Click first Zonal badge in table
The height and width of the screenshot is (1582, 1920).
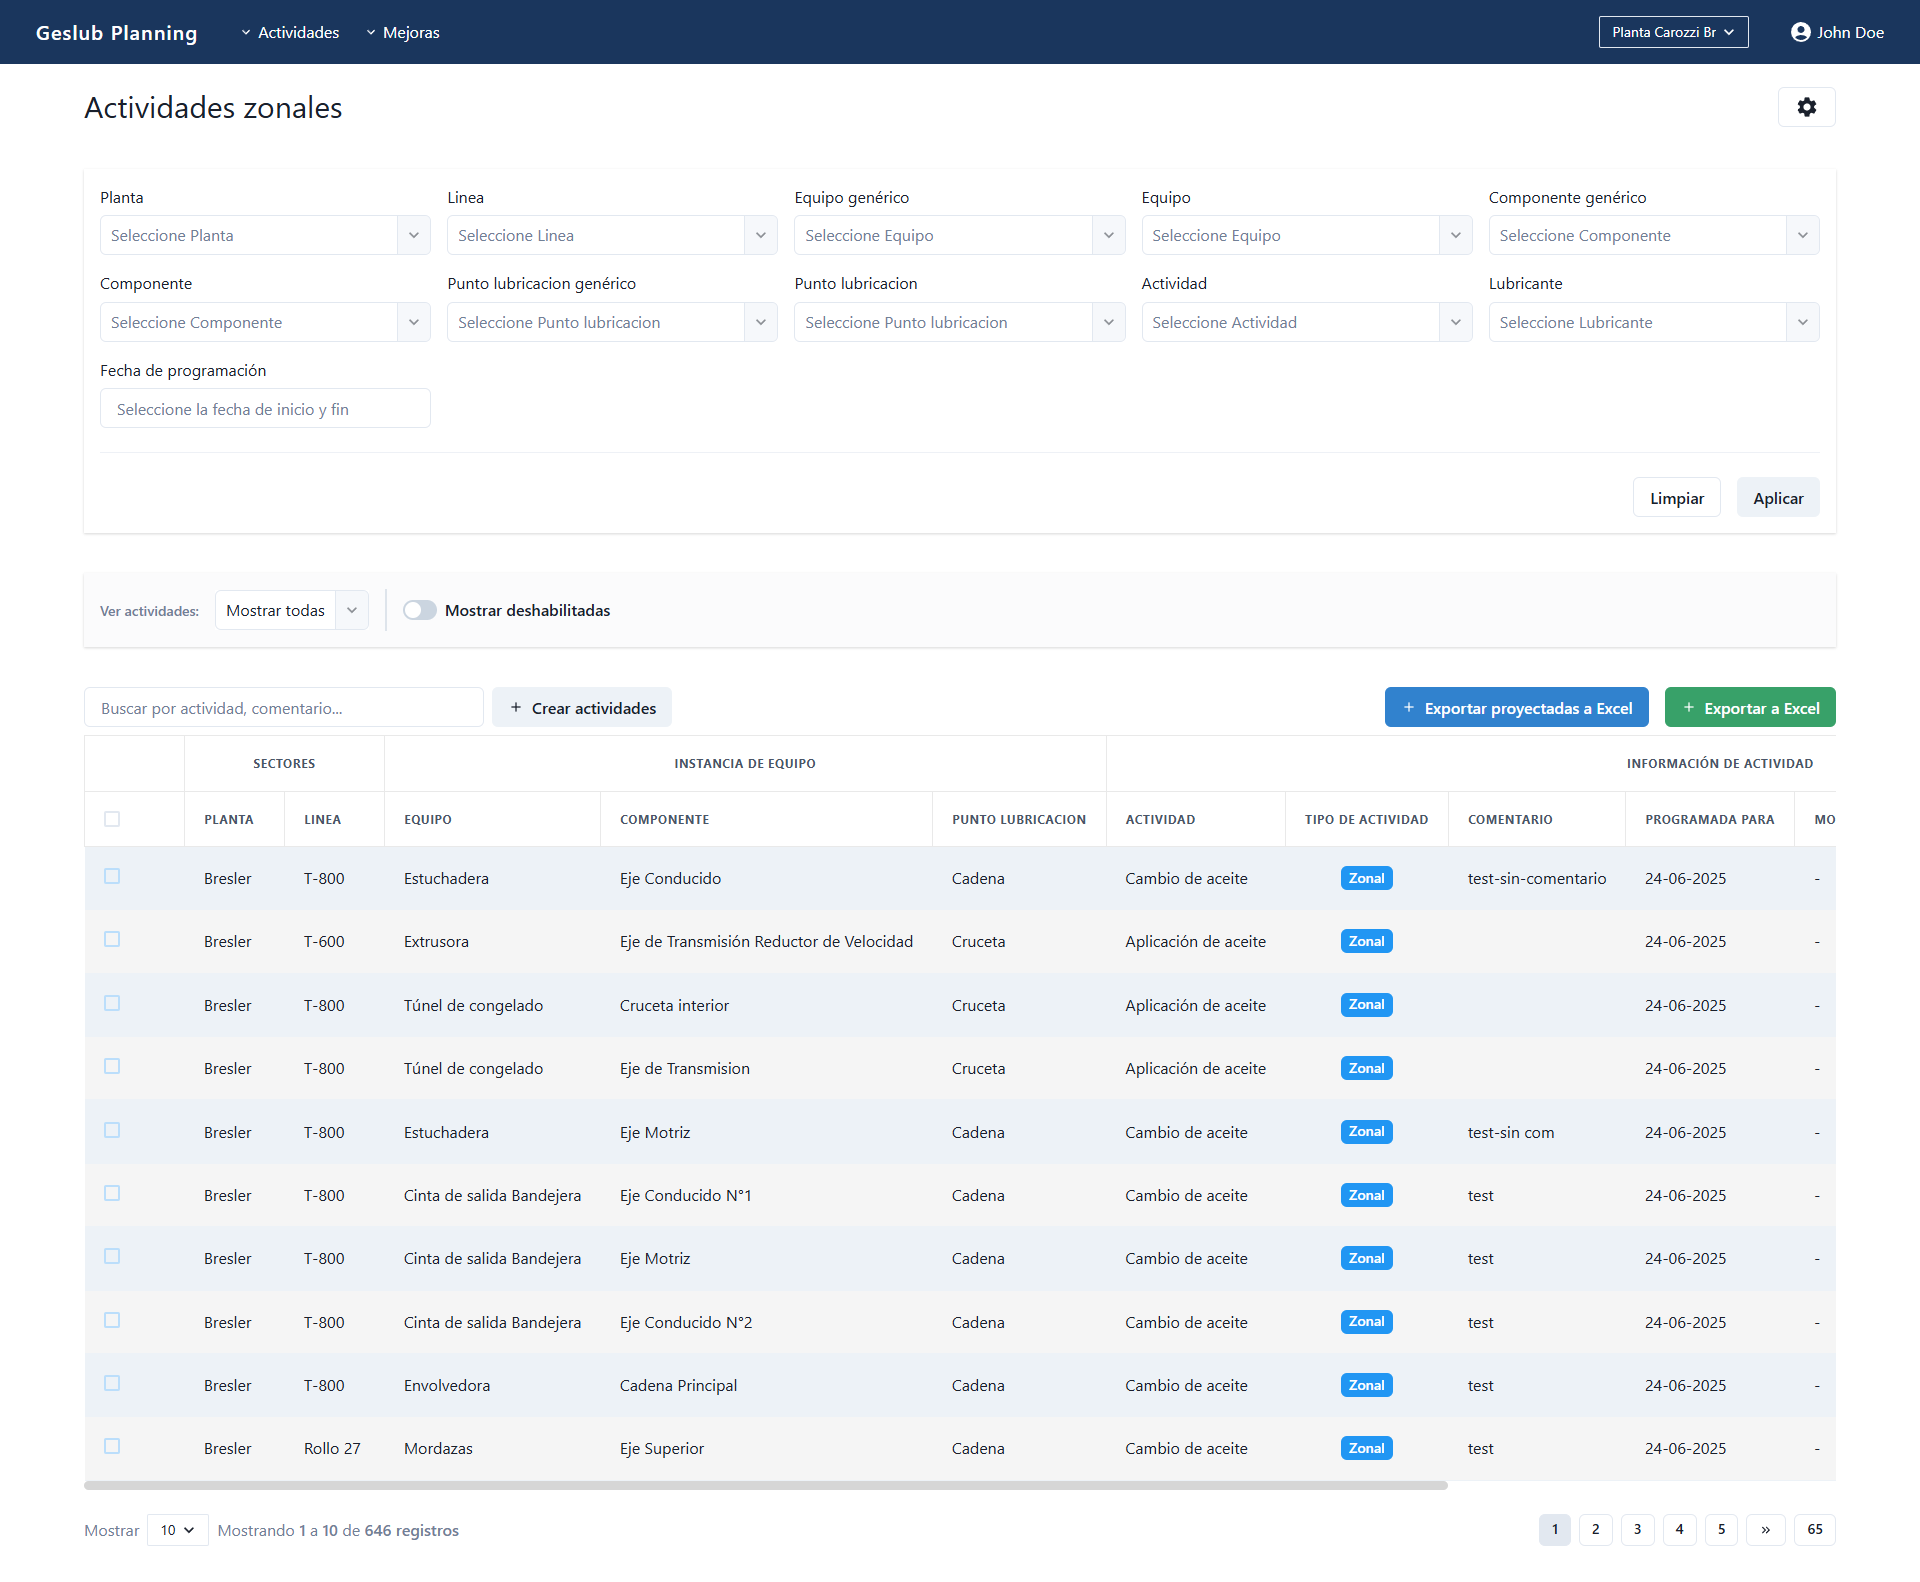coord(1366,878)
